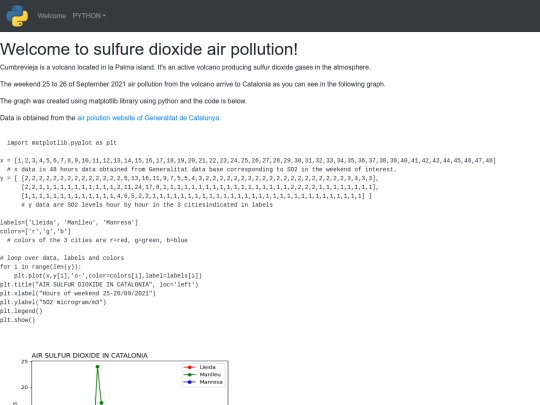540x405 pixels.
Task: Open air pollution website of Generalitat link
Action: [149, 118]
